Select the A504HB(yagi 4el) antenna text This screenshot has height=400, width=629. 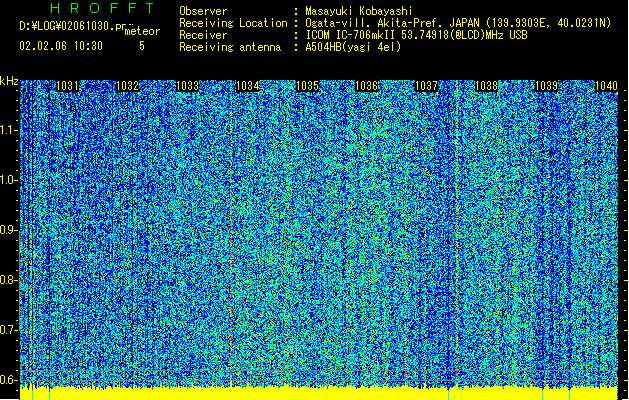click(x=353, y=47)
